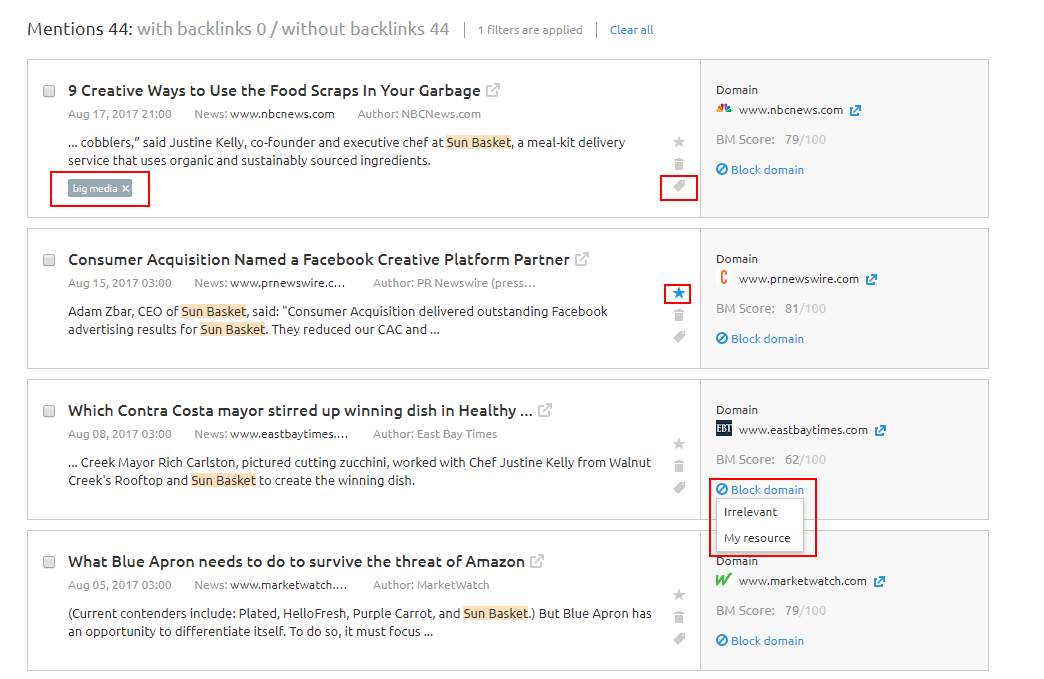Click Author: MarketWatch text
The height and width of the screenshot is (679, 1044).
pos(431,585)
